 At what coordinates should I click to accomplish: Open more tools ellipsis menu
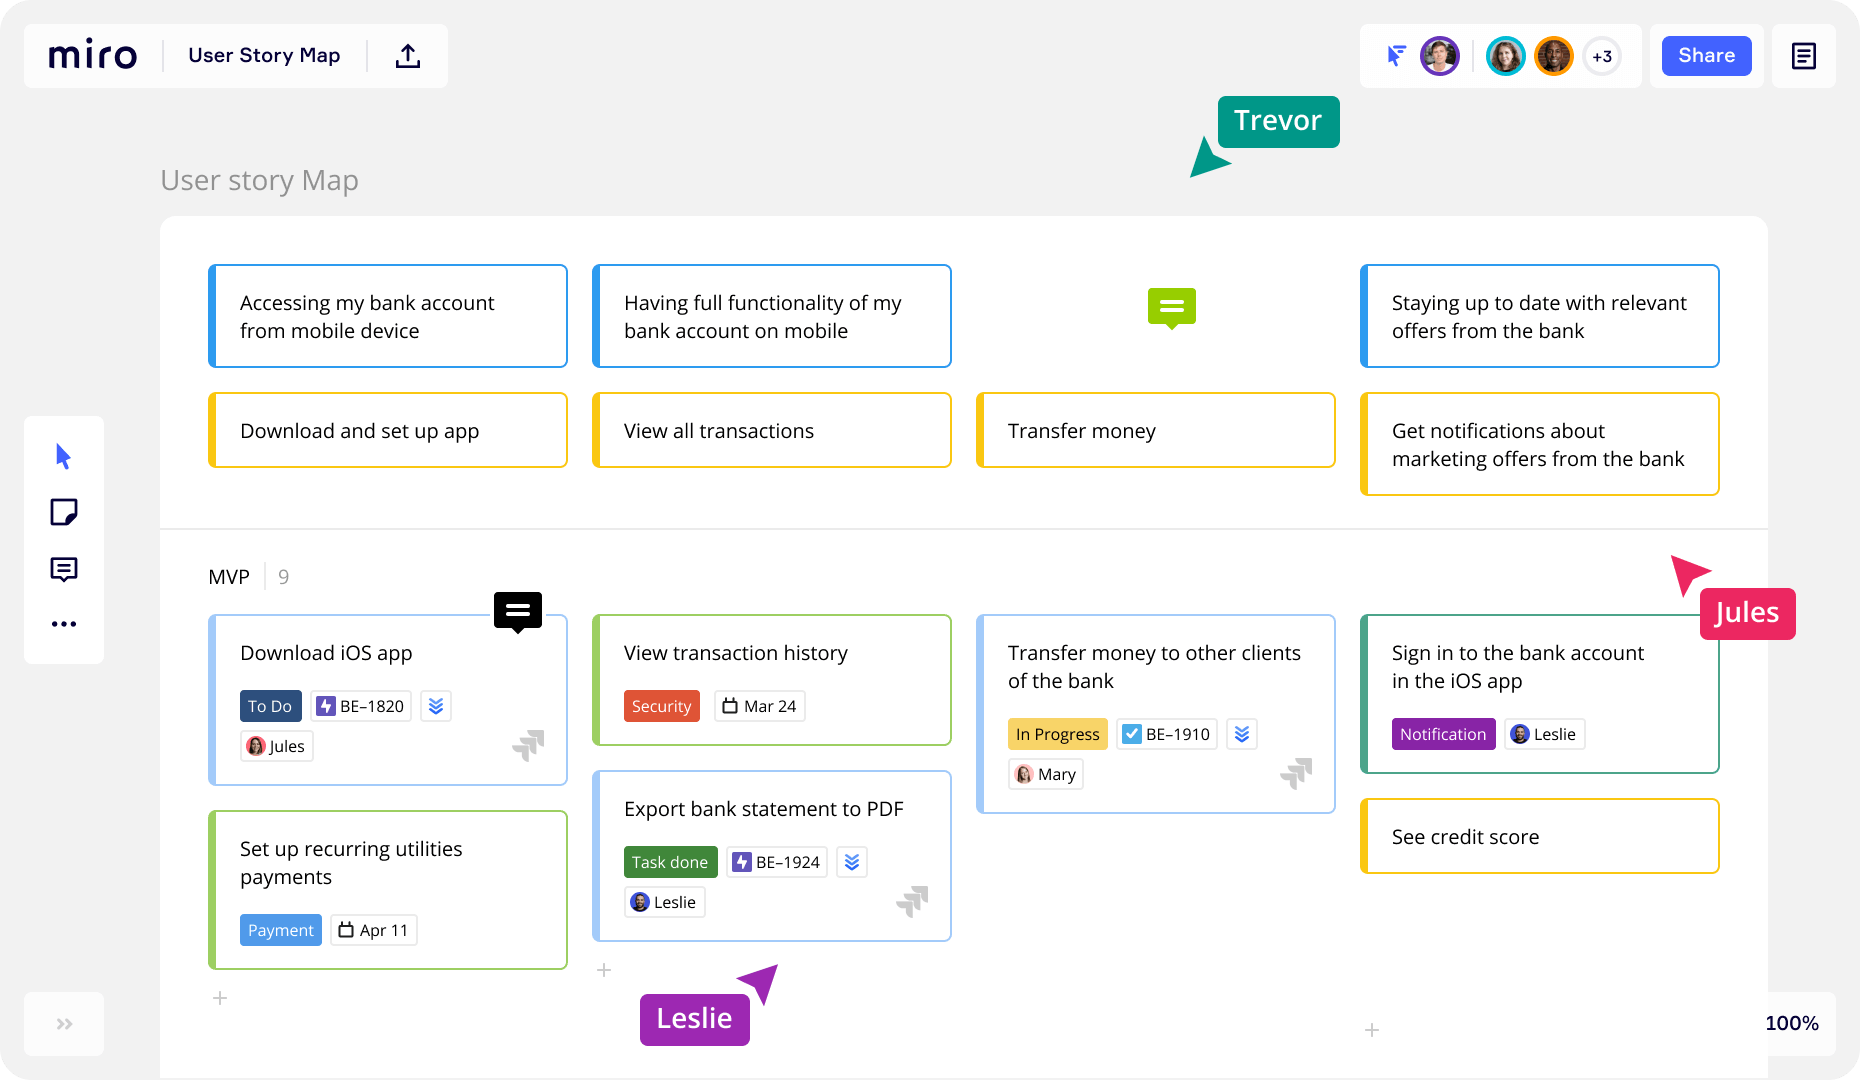click(63, 624)
